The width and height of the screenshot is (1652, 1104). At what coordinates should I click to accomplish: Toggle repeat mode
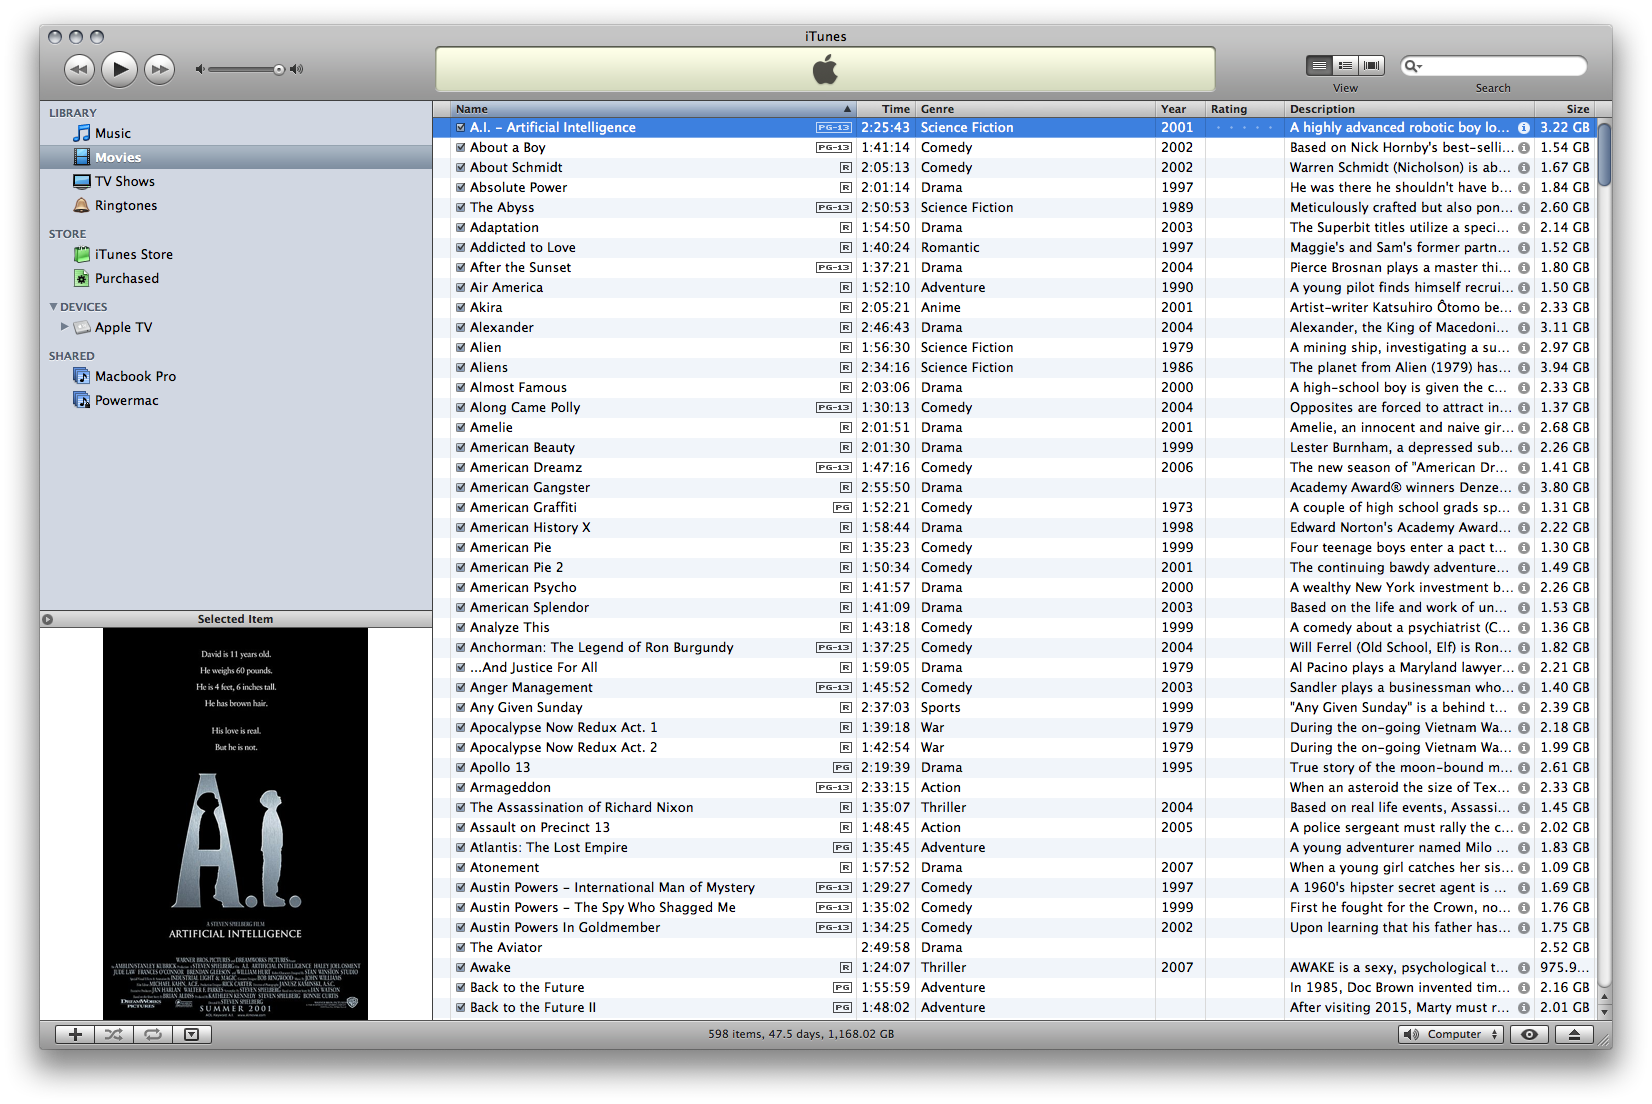153,1034
